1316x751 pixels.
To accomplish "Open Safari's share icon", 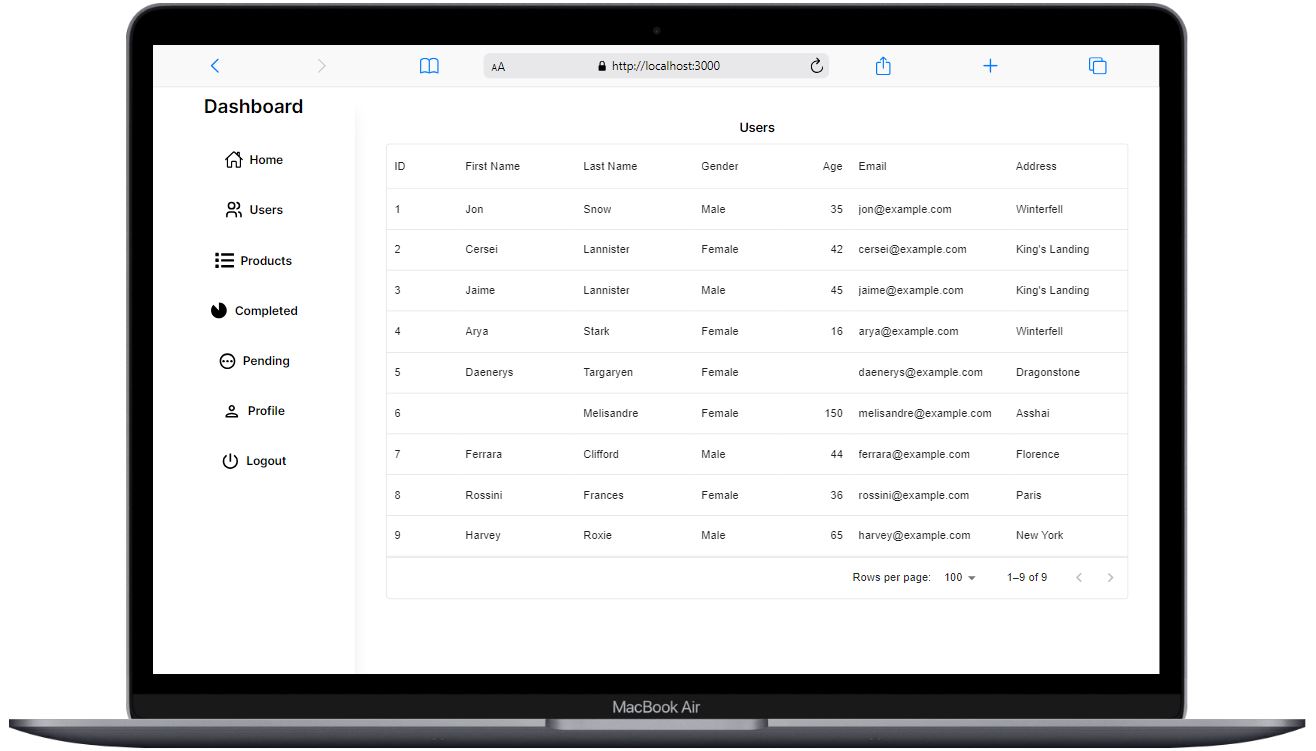I will [x=883, y=65].
